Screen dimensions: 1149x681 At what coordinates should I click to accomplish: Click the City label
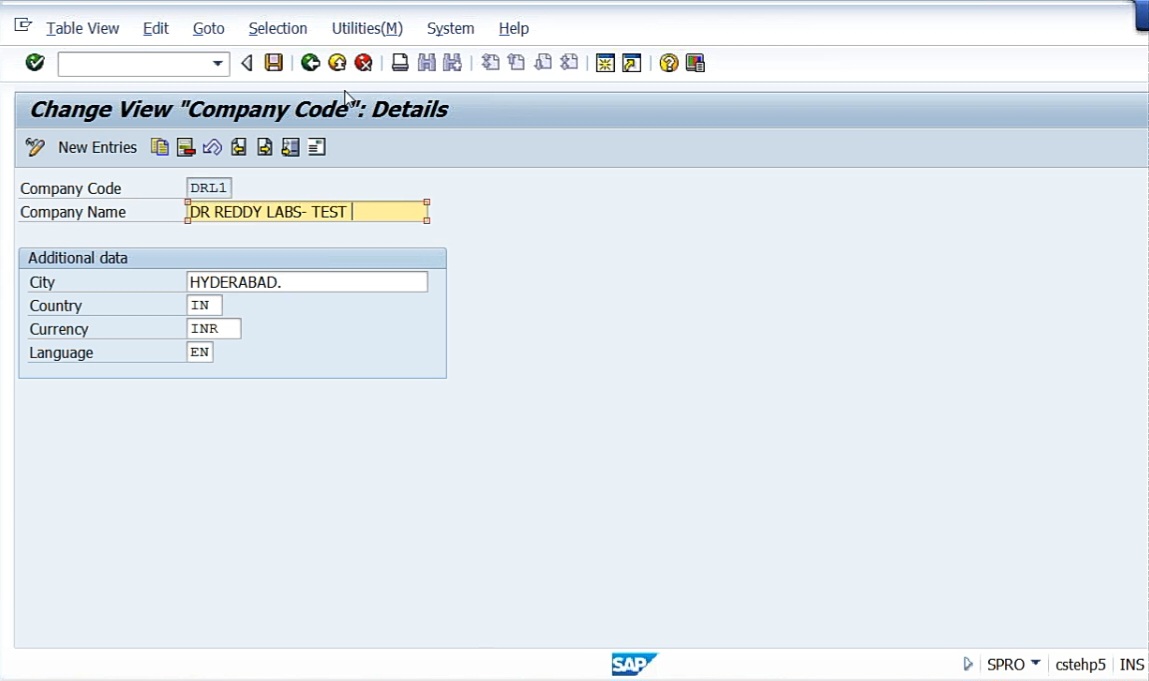42,282
